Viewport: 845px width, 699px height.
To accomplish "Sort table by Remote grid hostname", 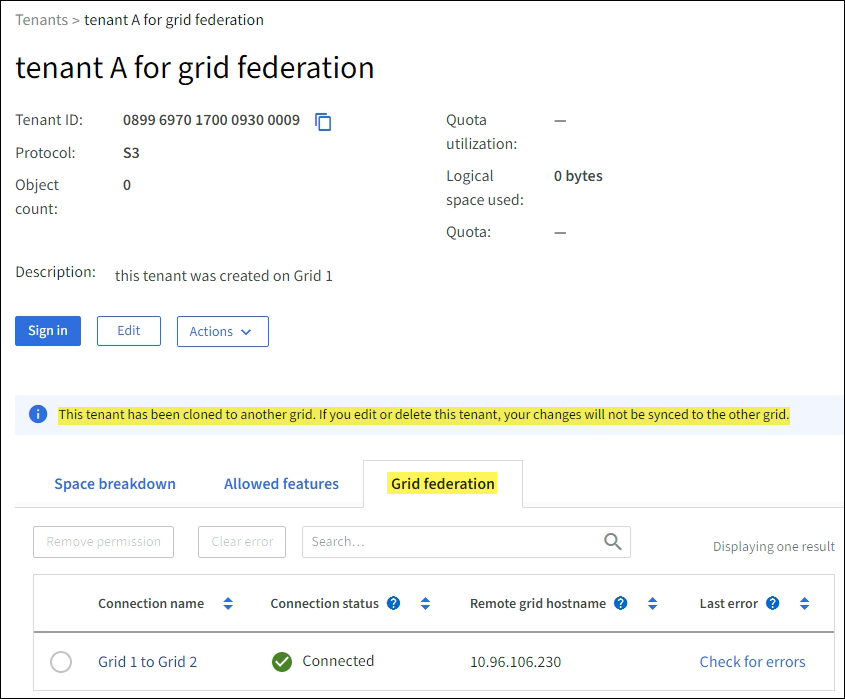I will pyautogui.click(x=653, y=603).
